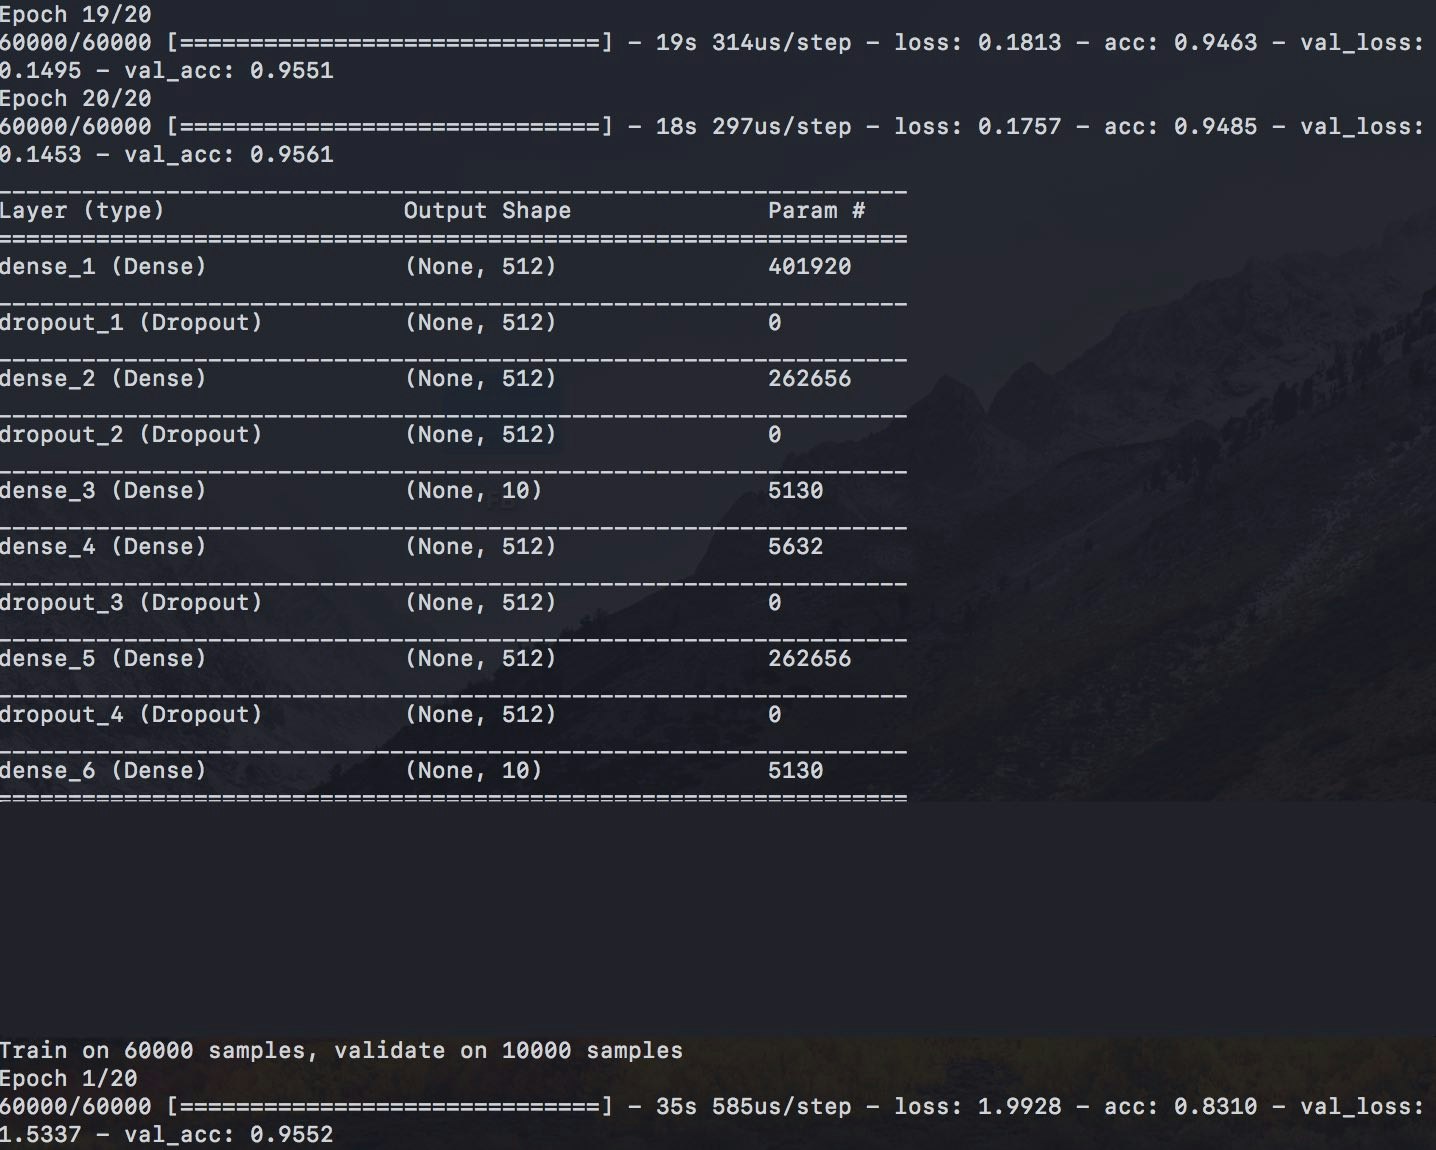Screen dimensions: 1436x1150
Task: Click the dense_2 (Dense) layer name
Action: tap(103, 378)
